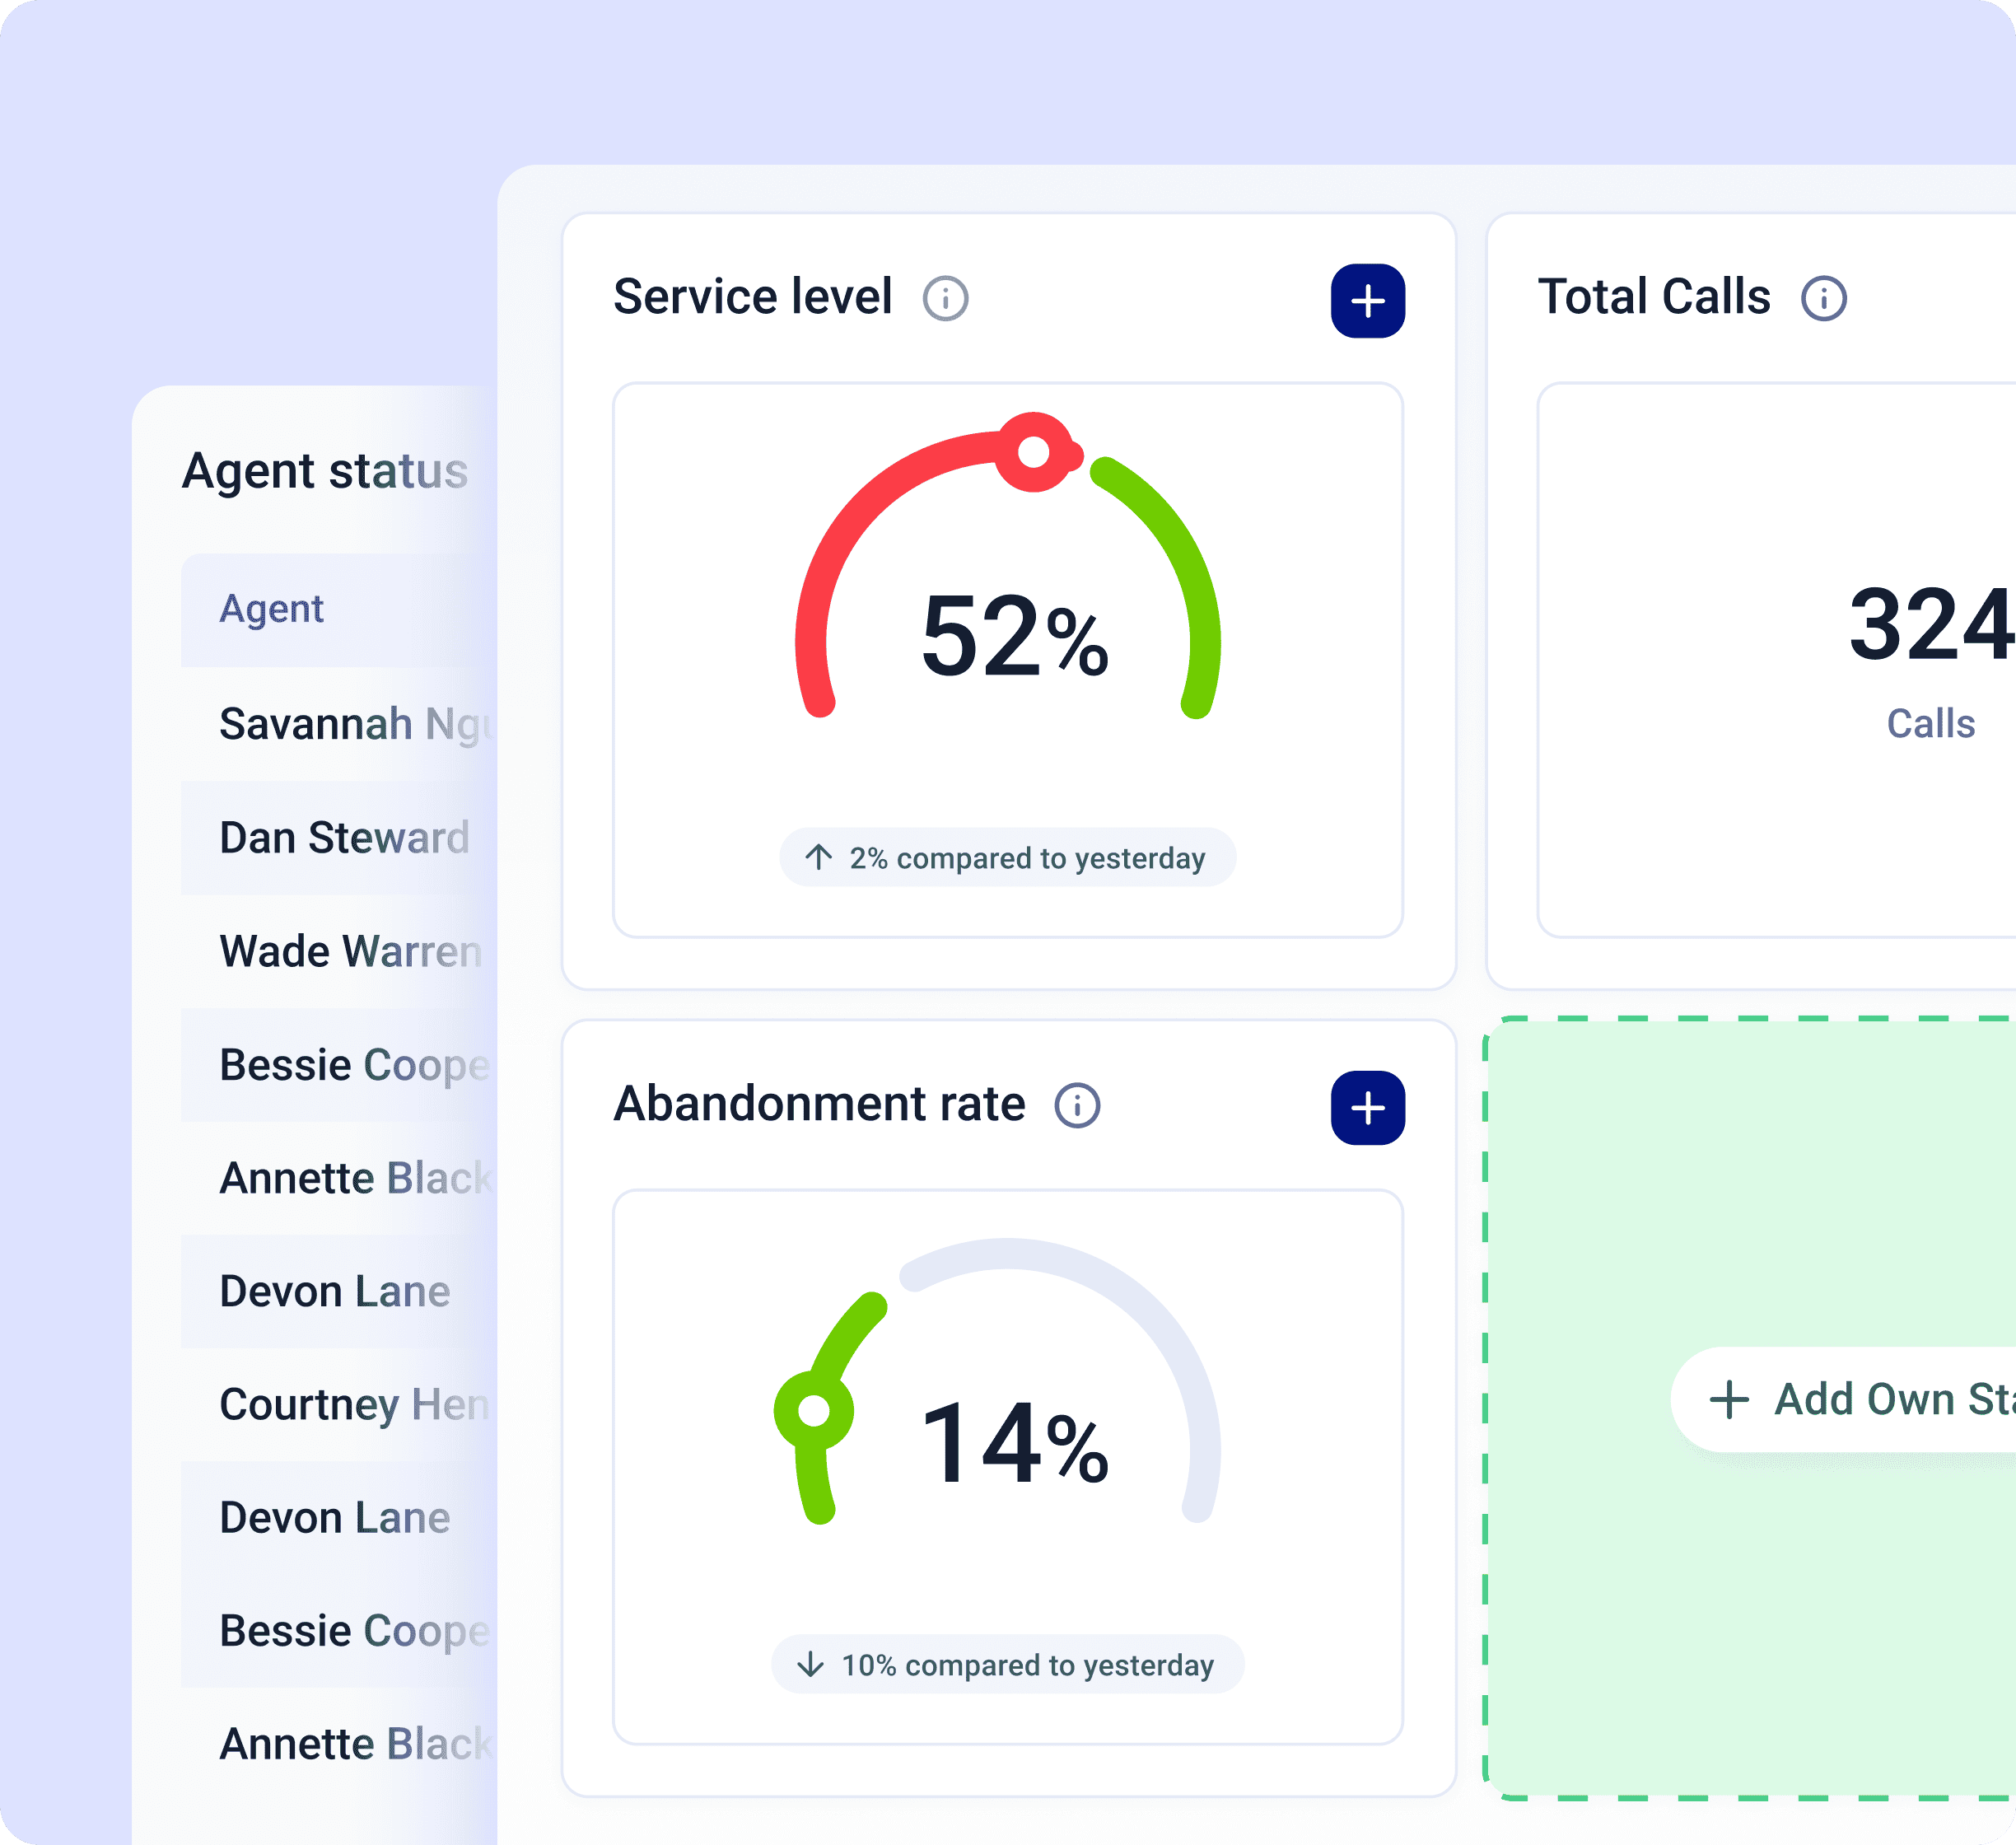Select the Courtney Henry agent row
This screenshot has height=1845, width=2016.
click(353, 1405)
